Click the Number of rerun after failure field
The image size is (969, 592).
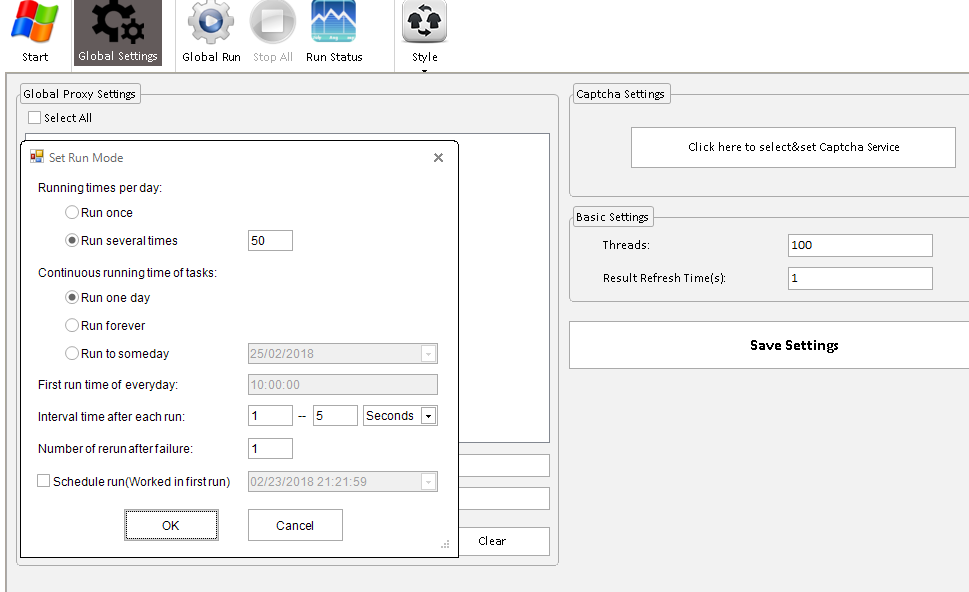coord(270,449)
